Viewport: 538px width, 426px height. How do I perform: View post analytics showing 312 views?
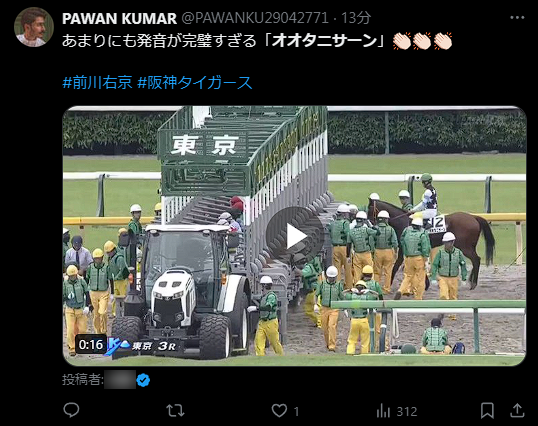point(397,411)
